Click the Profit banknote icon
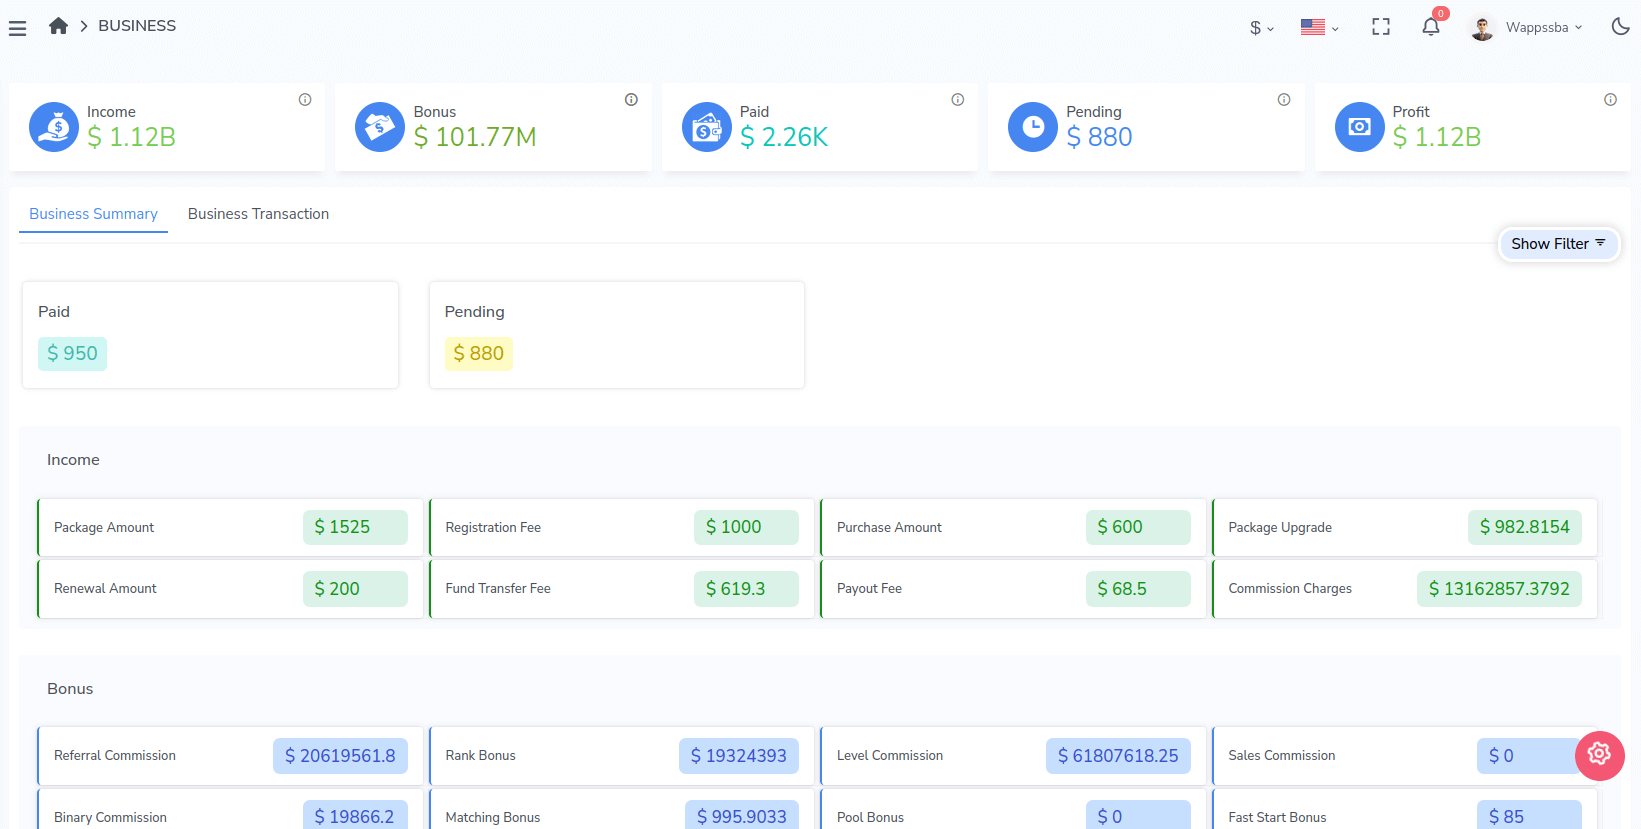The image size is (1641, 829). pos(1360,127)
